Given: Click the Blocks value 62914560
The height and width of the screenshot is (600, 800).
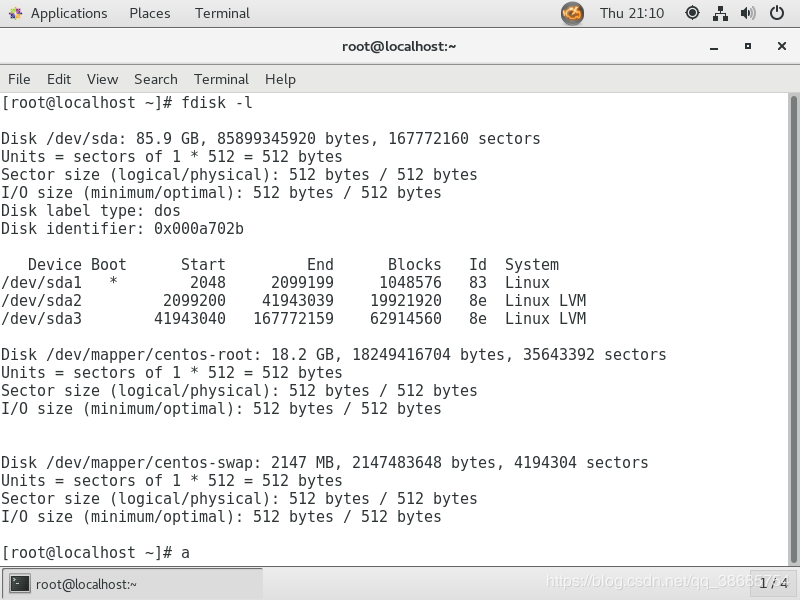Looking at the screenshot, I should point(406,318).
